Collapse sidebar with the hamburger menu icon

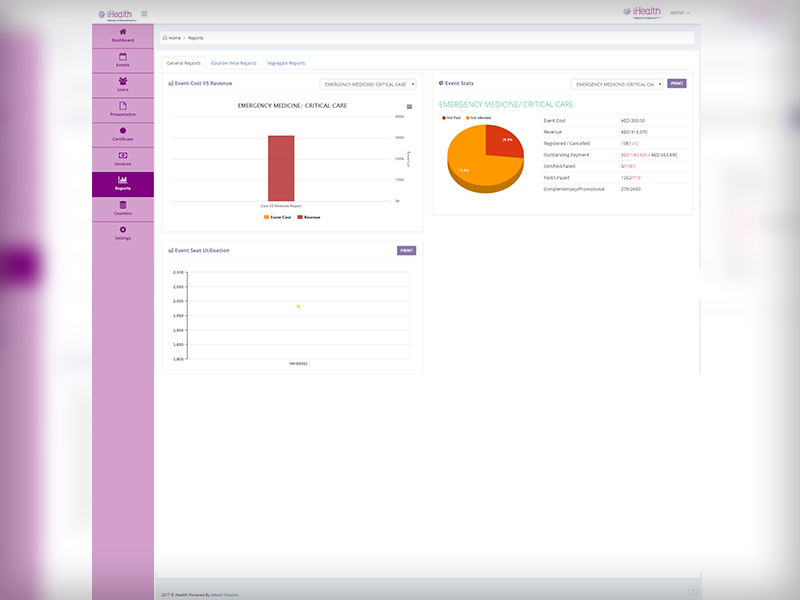point(144,13)
